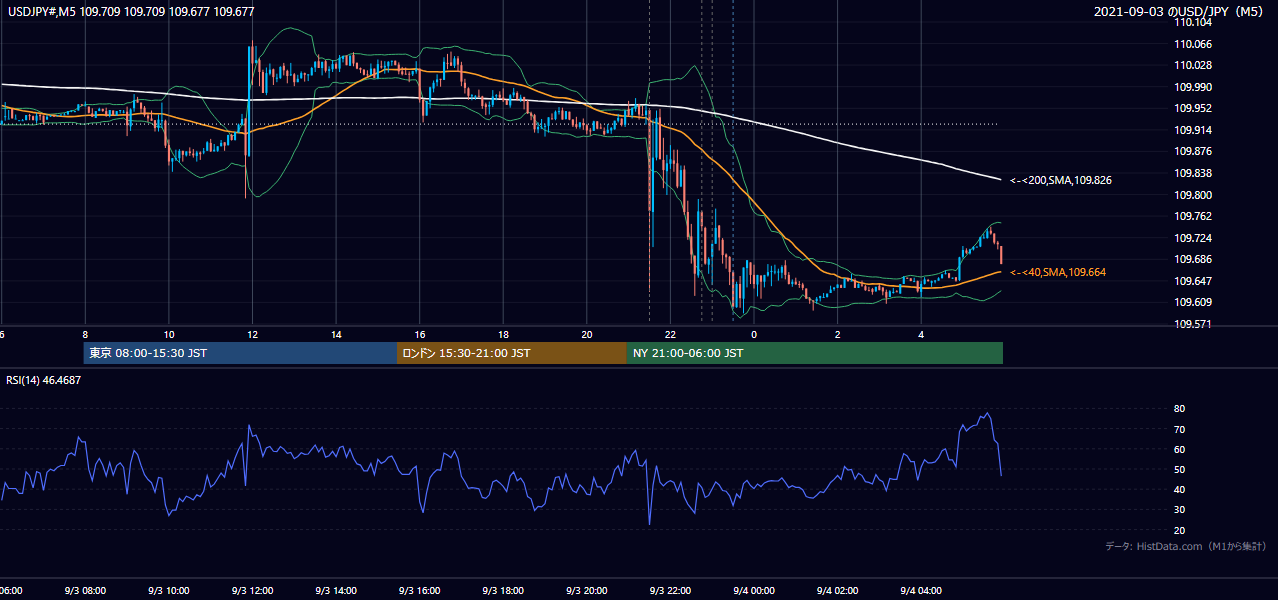Click hour label 16 above the session bars
The width and height of the screenshot is (1278, 600).
[x=420, y=335]
